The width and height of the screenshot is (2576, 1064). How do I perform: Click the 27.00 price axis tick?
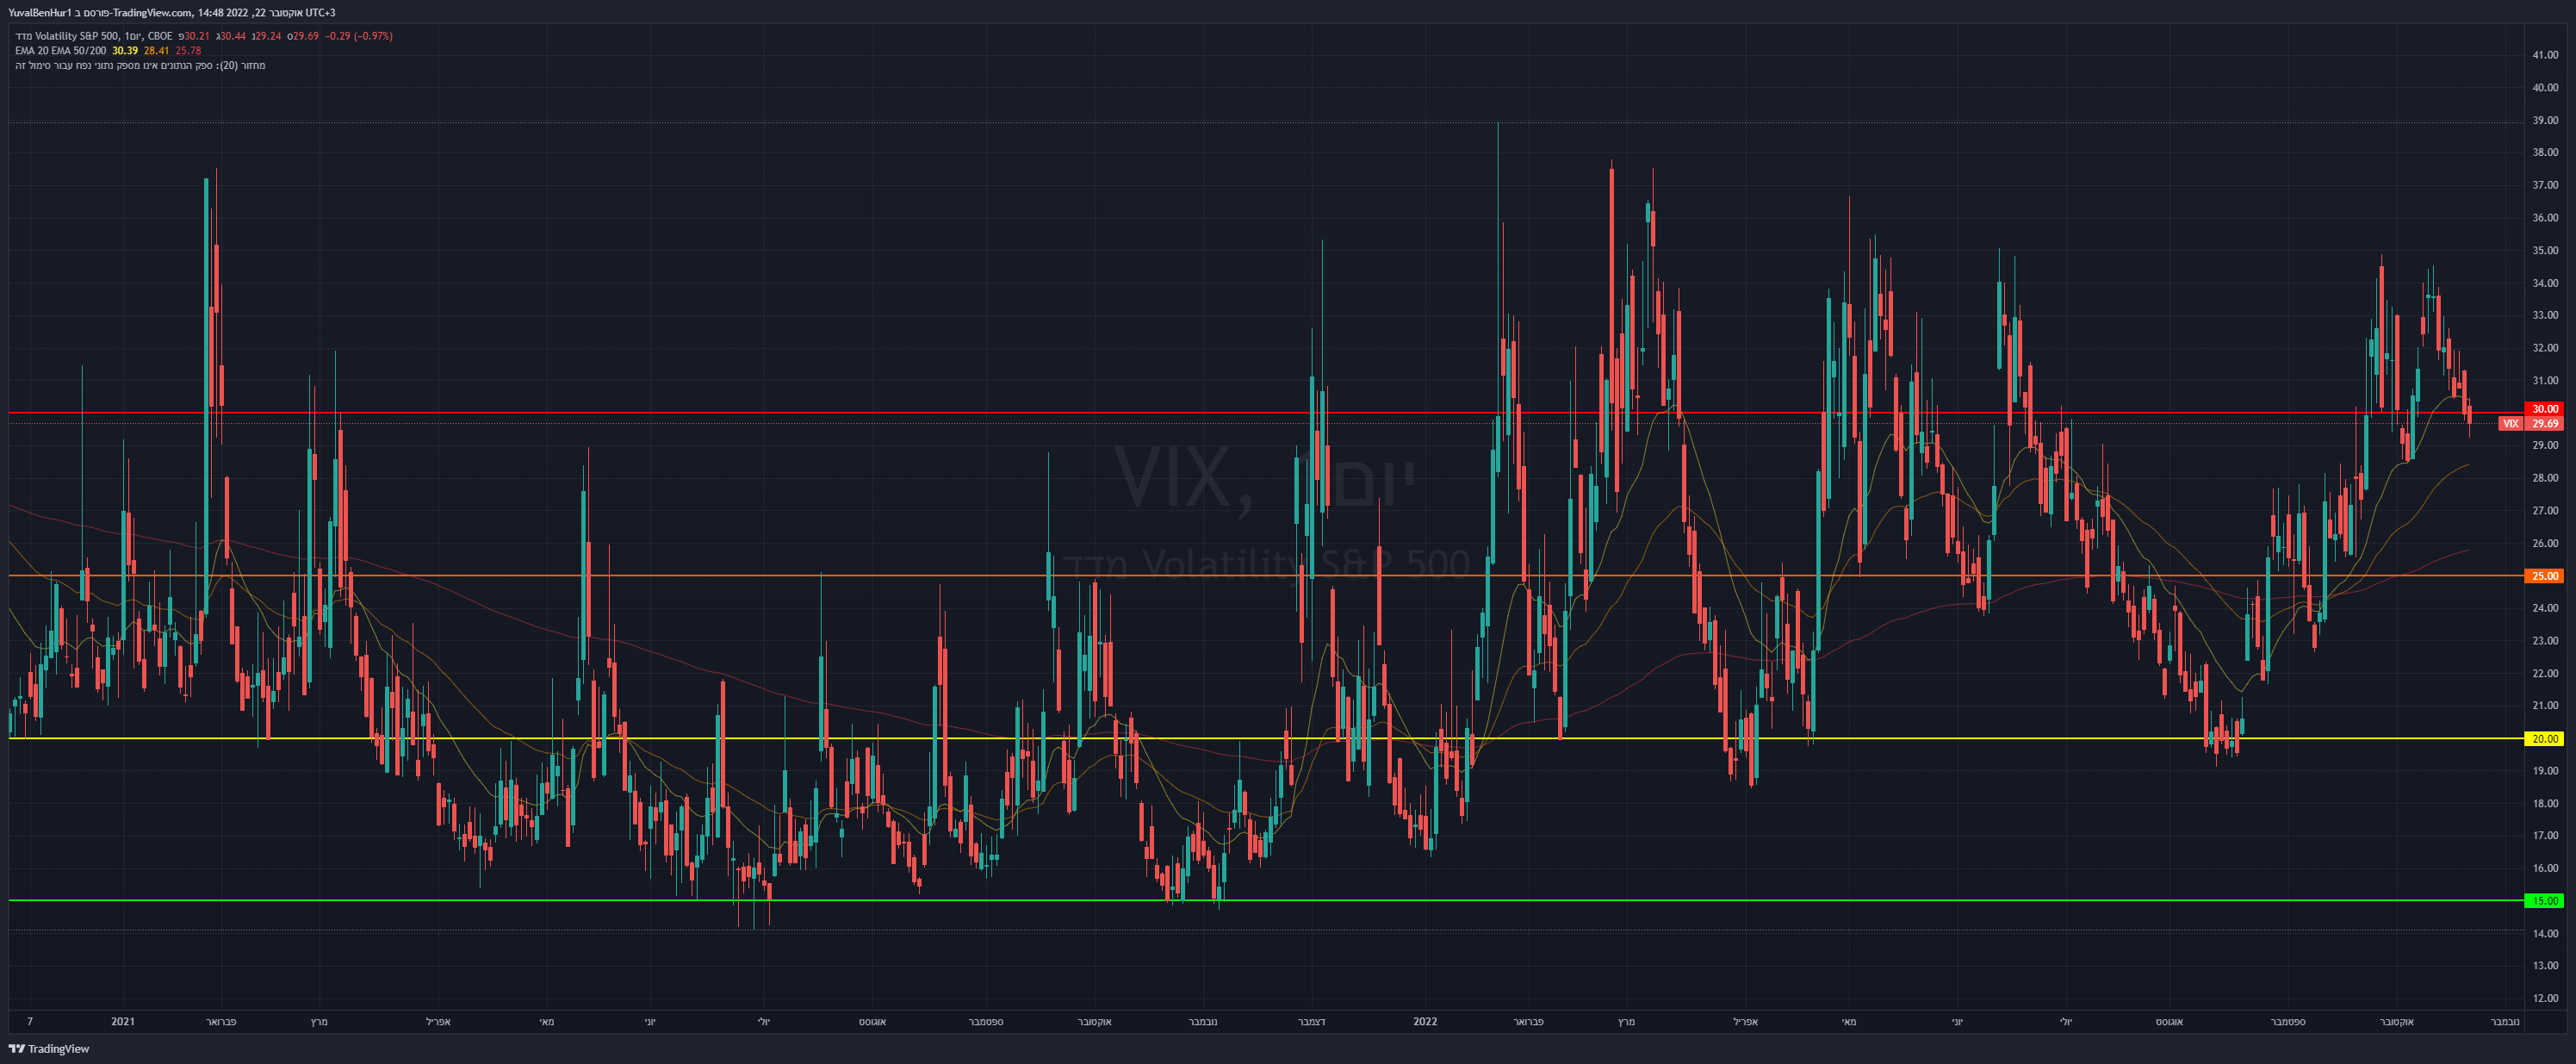point(2545,510)
